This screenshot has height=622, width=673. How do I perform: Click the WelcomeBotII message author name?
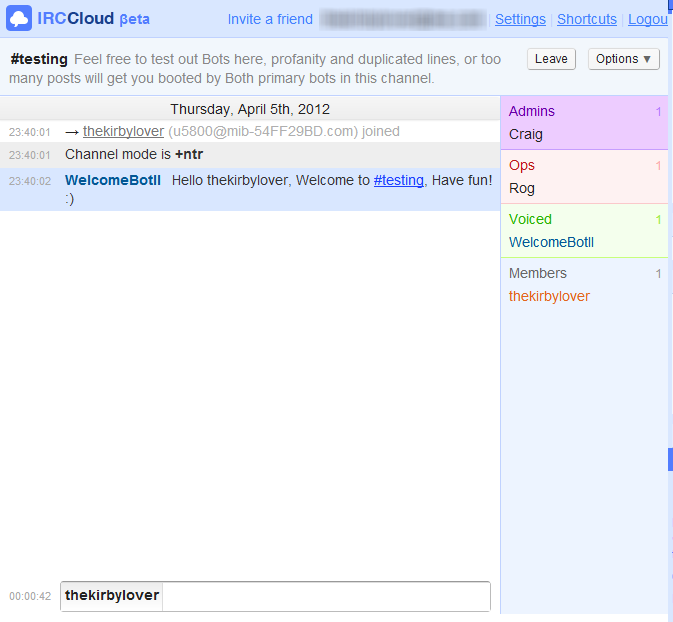pos(111,180)
